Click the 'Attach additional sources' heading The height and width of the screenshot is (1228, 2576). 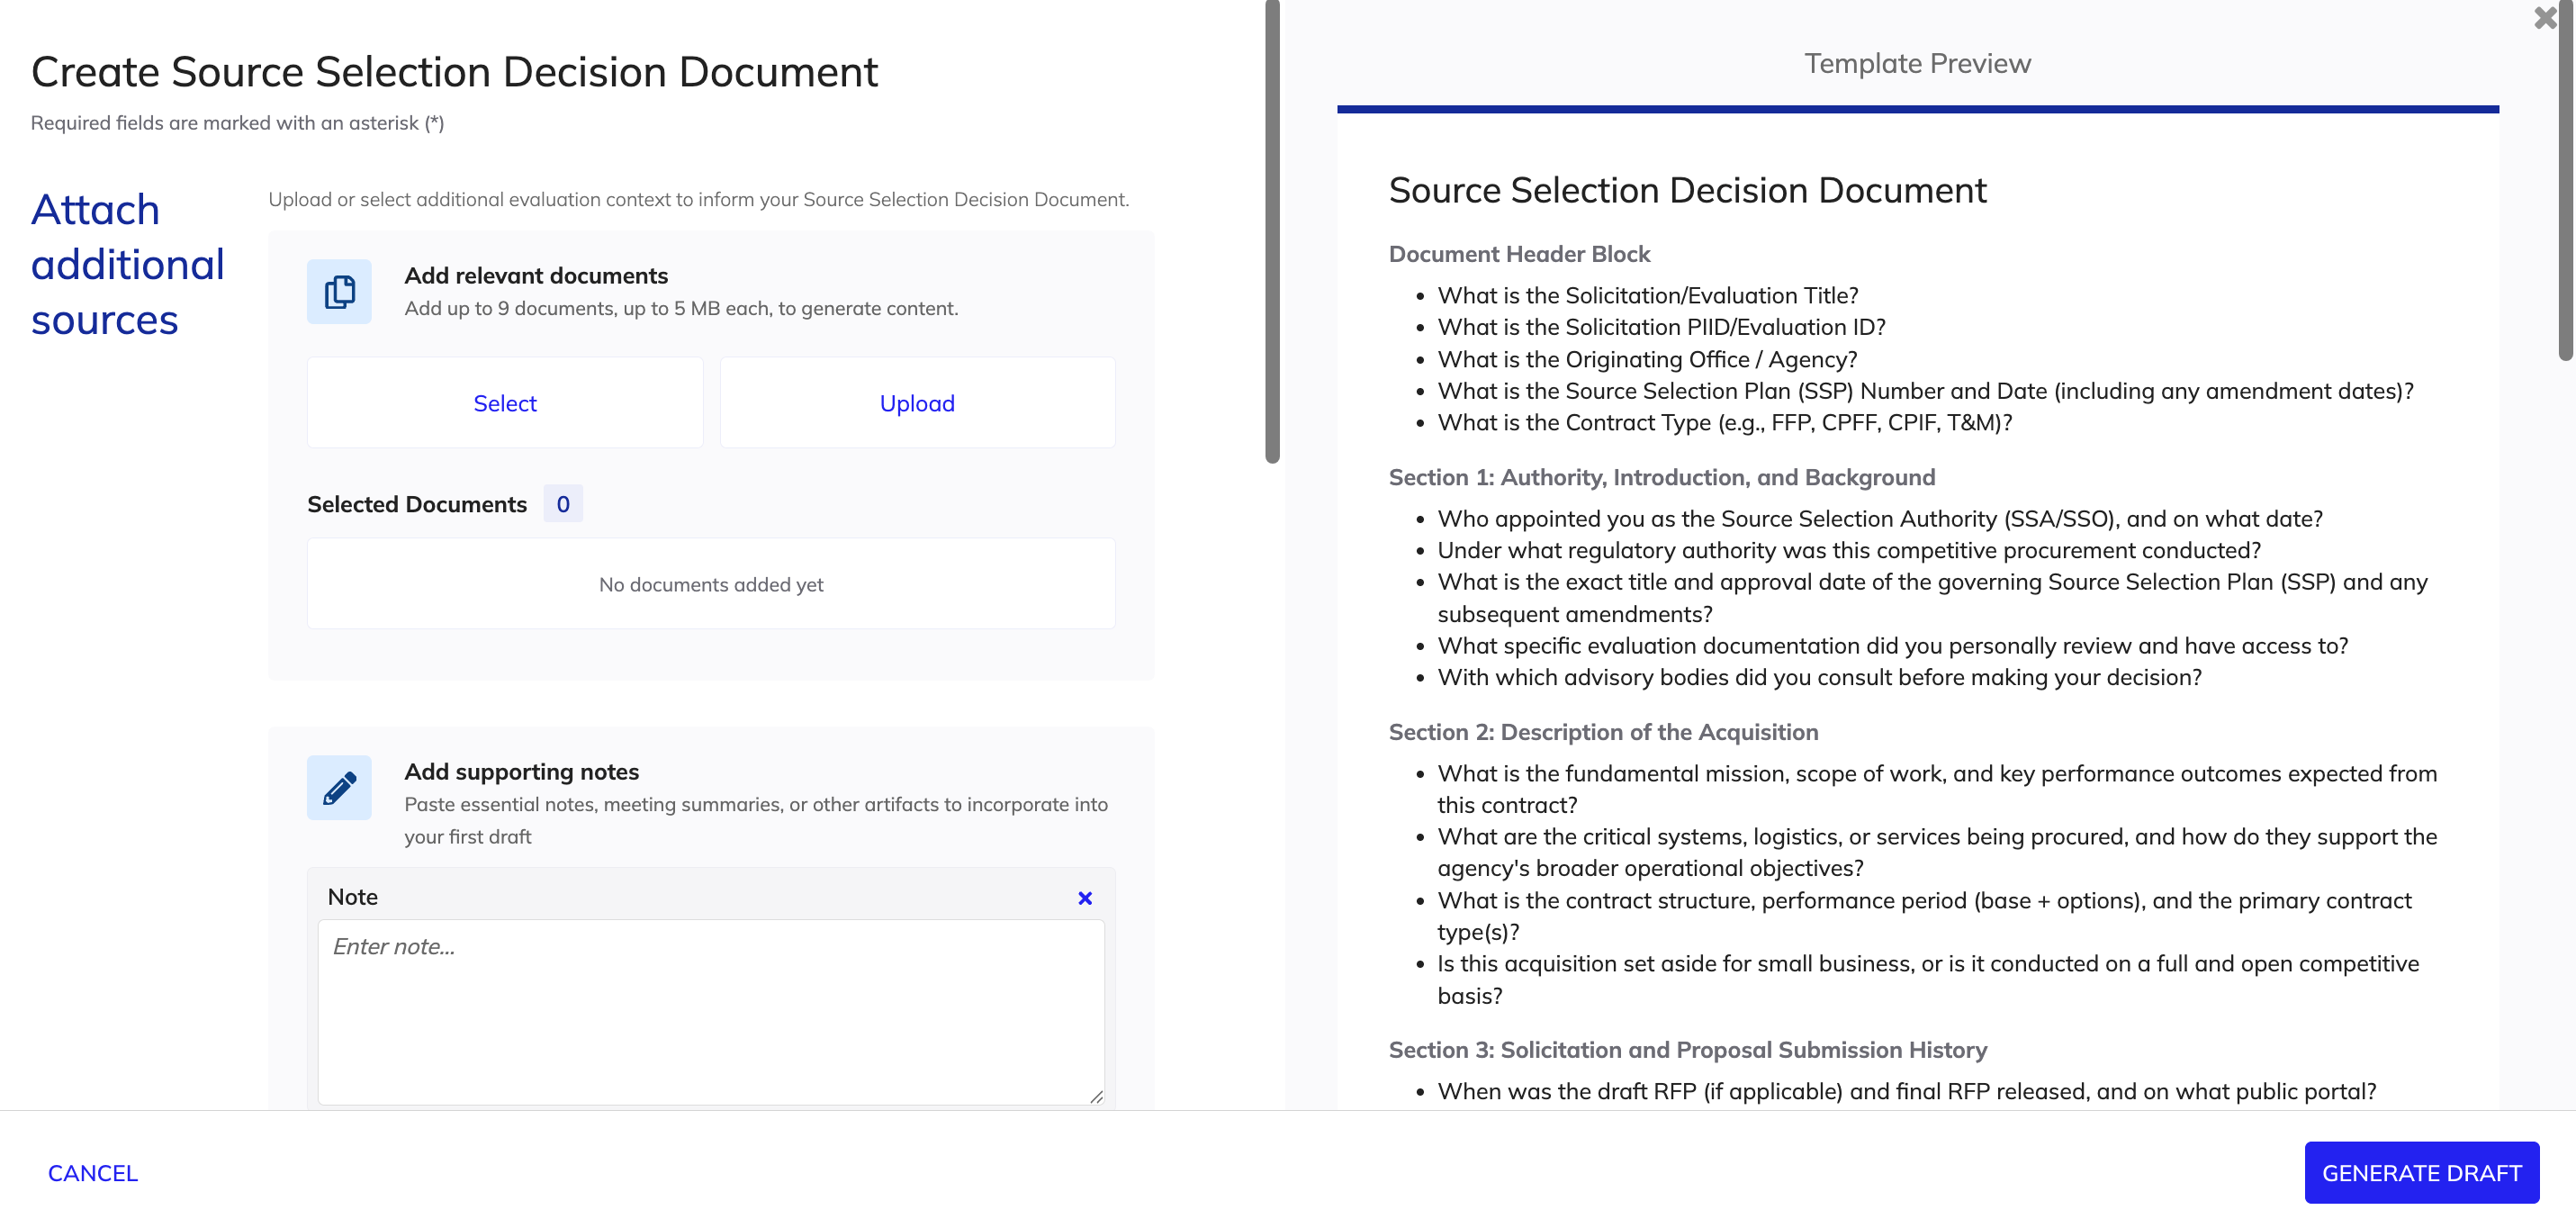[x=127, y=265]
